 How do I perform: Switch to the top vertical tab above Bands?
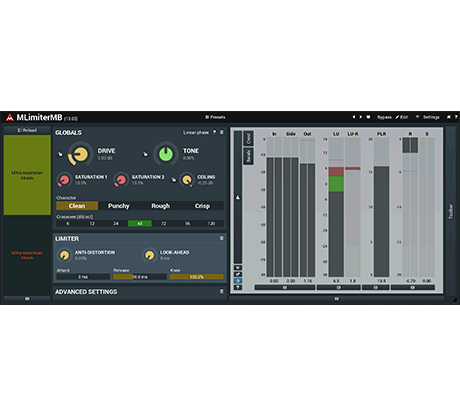tap(248, 138)
